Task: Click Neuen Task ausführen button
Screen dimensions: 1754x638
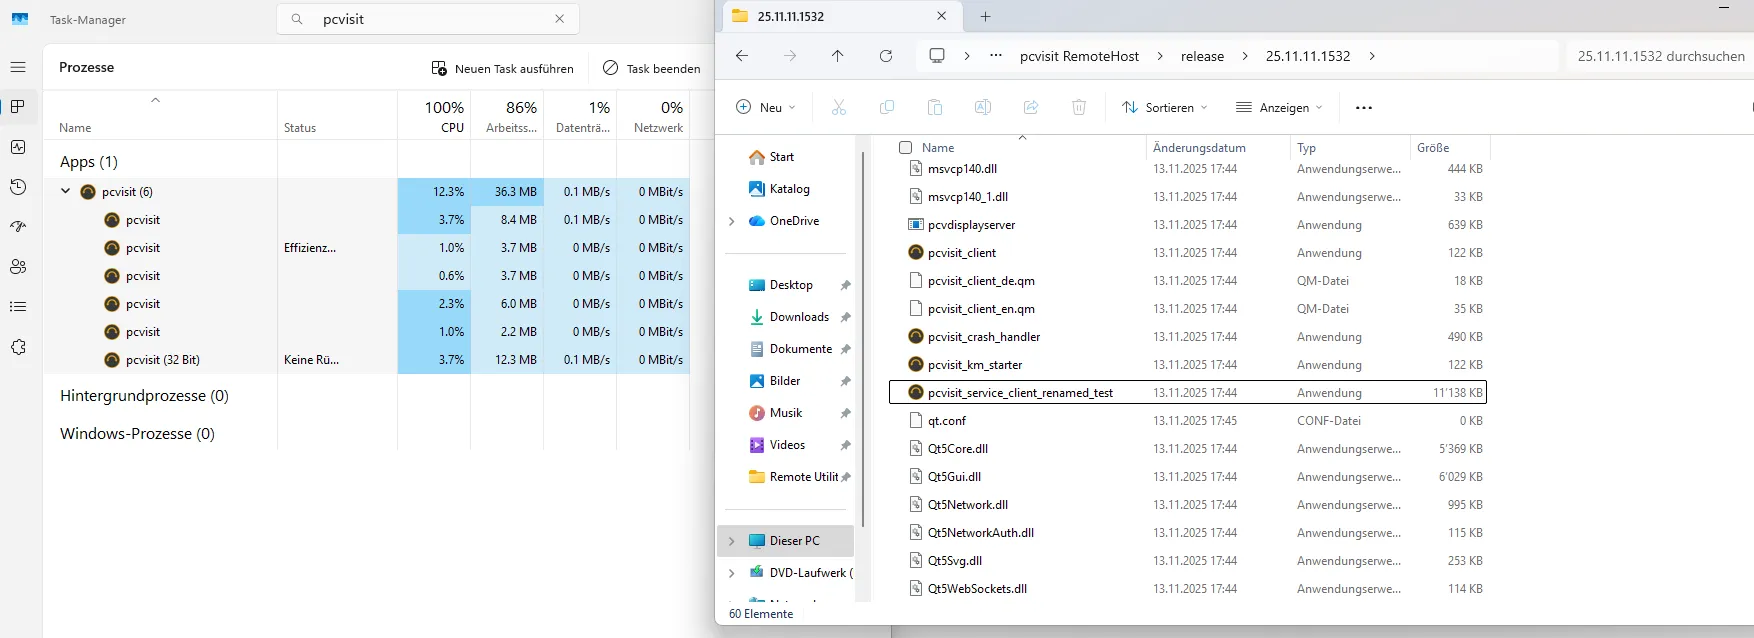Action: 503,68
